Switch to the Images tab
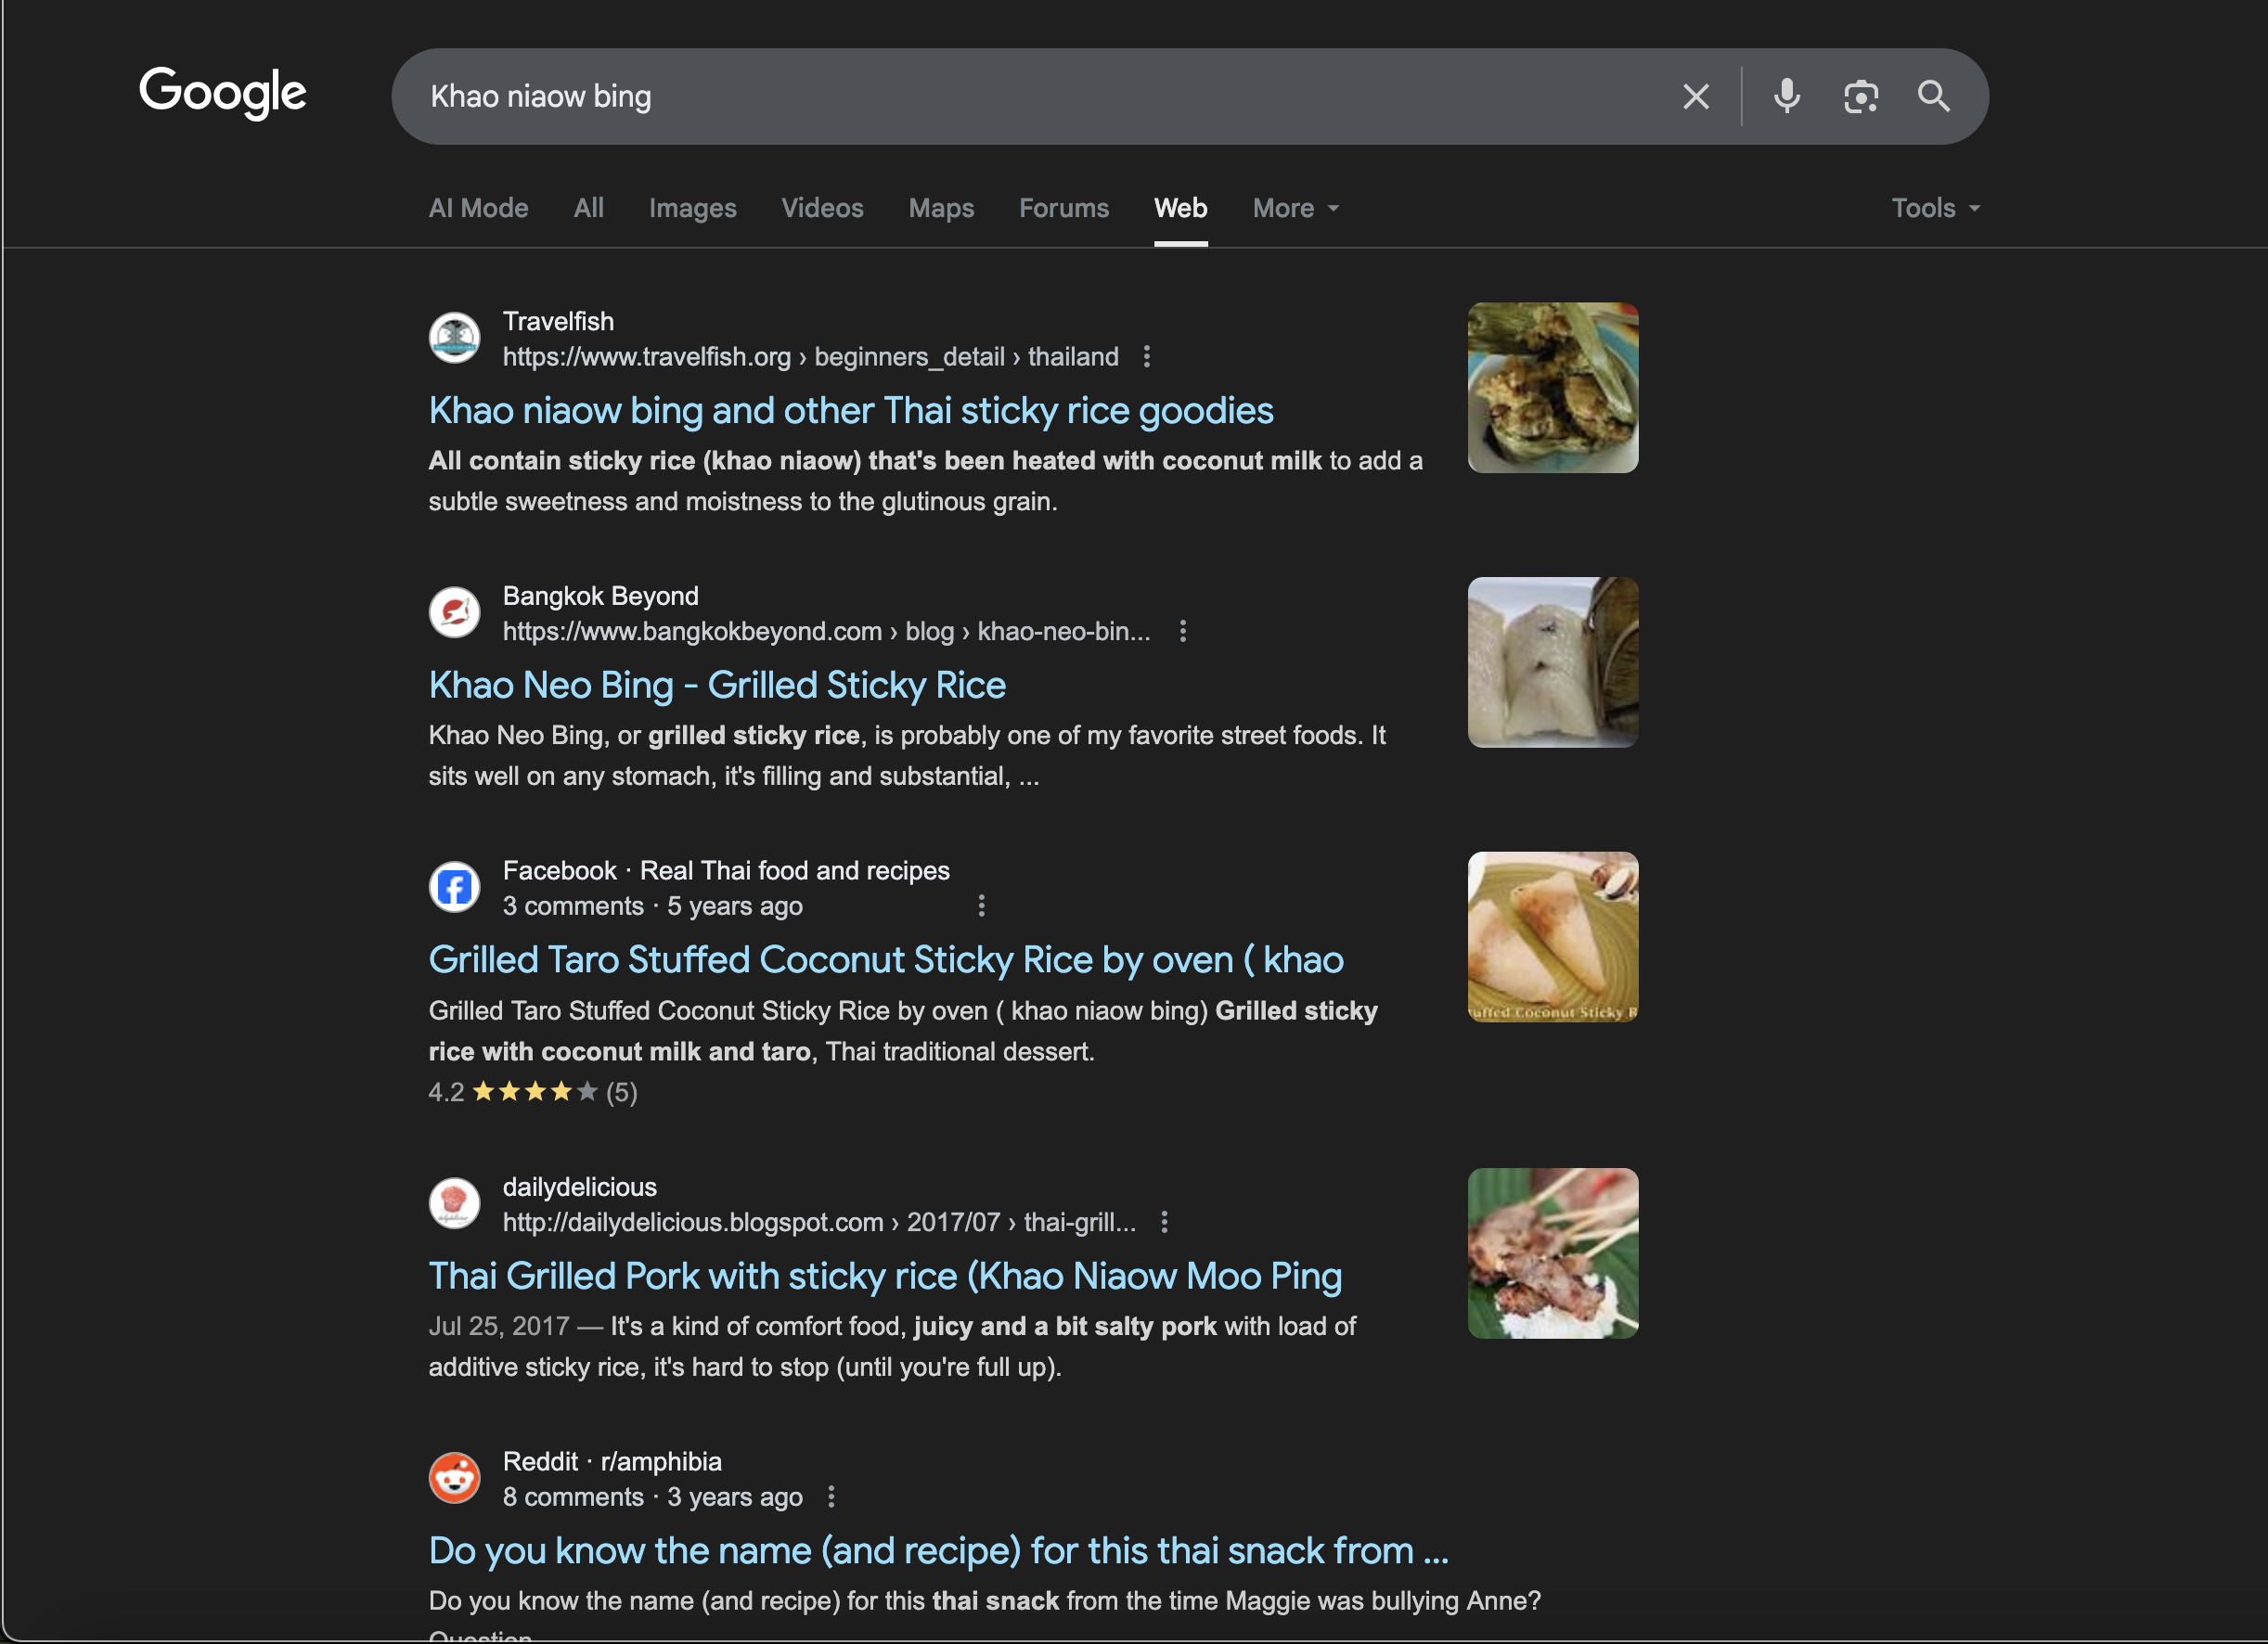The image size is (2268, 1644). 692,208
